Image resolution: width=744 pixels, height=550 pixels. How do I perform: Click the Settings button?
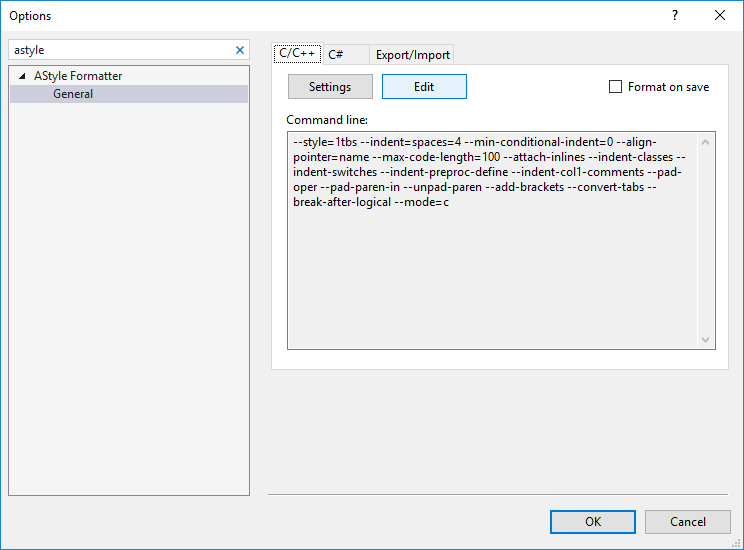[x=330, y=87]
